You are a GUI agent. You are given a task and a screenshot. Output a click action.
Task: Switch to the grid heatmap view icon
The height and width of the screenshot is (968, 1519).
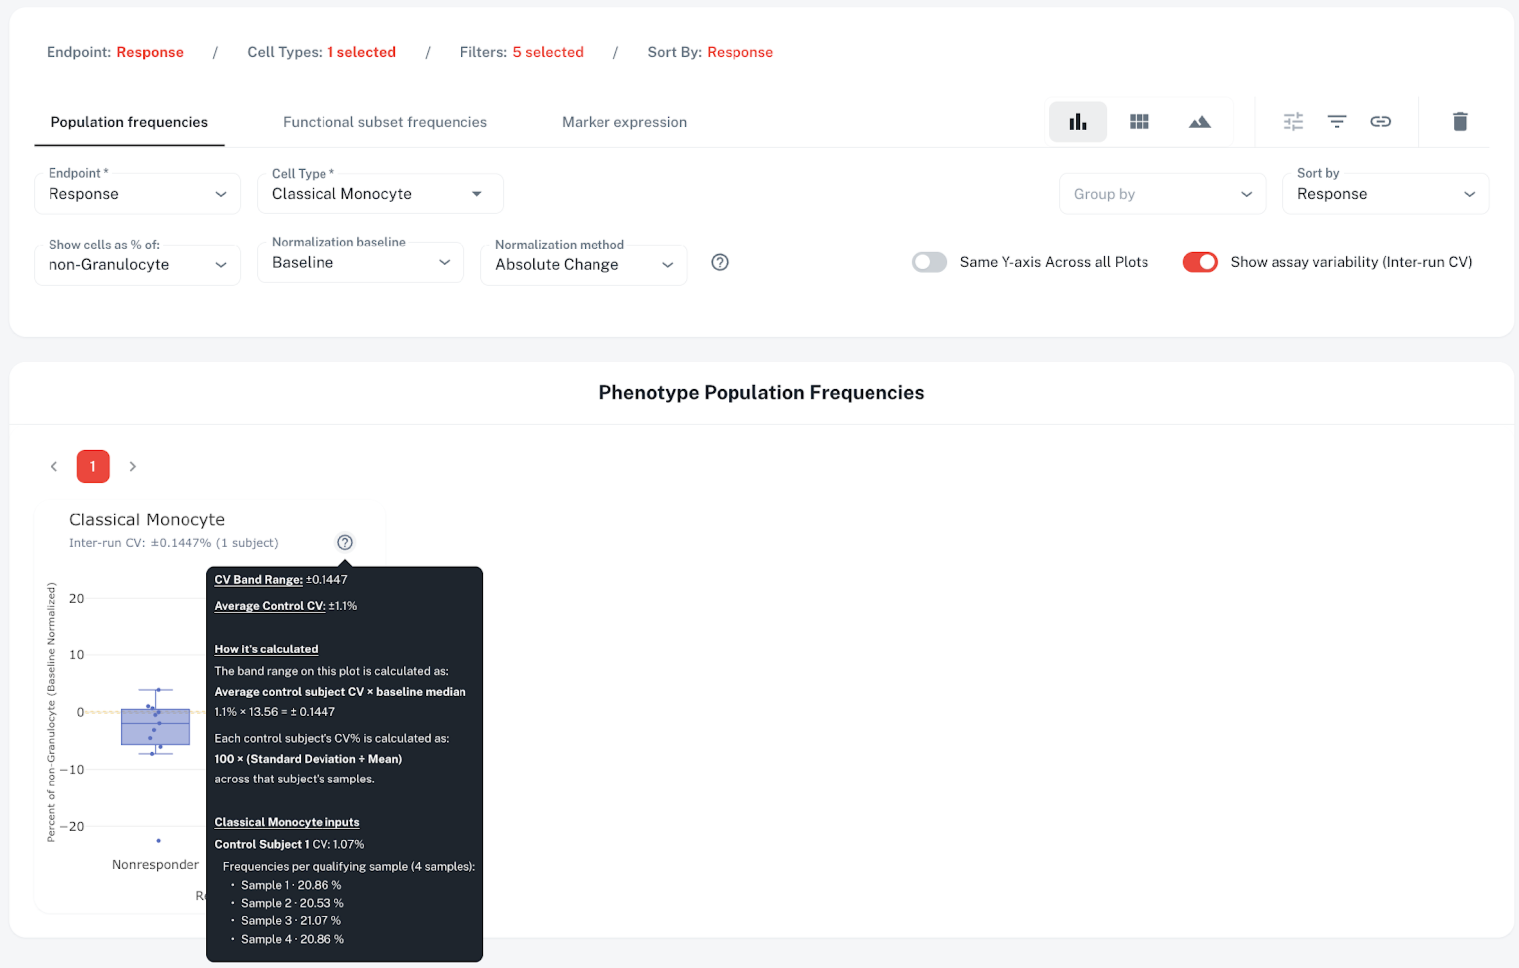coord(1139,122)
